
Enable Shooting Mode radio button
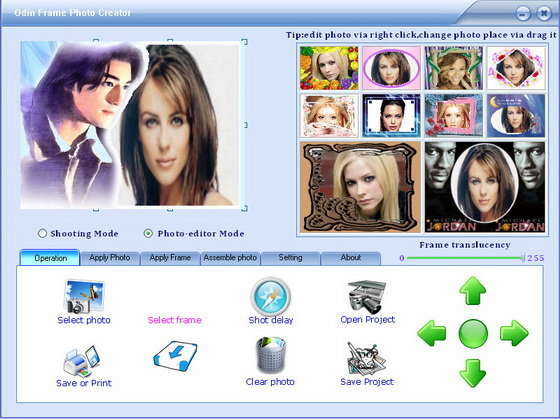coord(42,234)
